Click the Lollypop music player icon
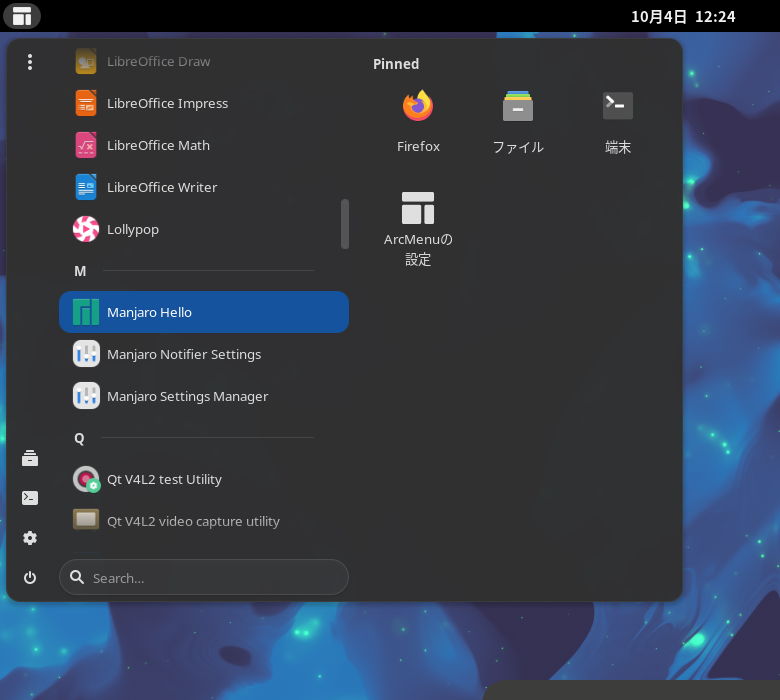Viewport: 780px width, 700px height. (x=86, y=229)
